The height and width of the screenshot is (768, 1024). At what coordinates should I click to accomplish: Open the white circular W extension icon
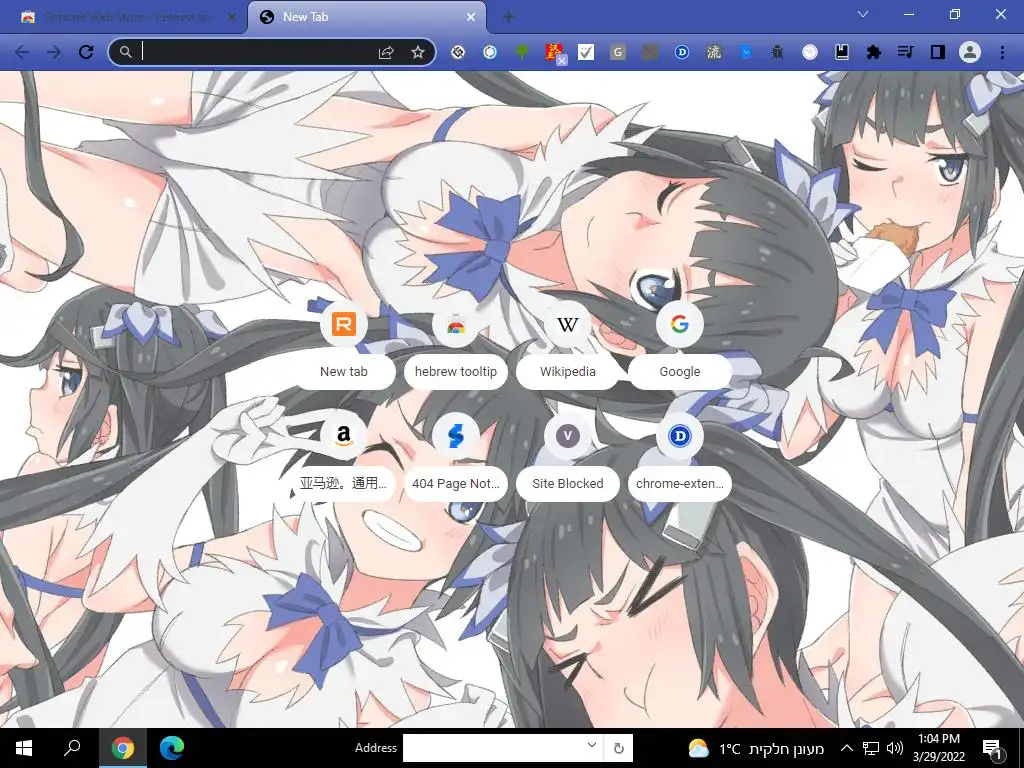[x=810, y=52]
